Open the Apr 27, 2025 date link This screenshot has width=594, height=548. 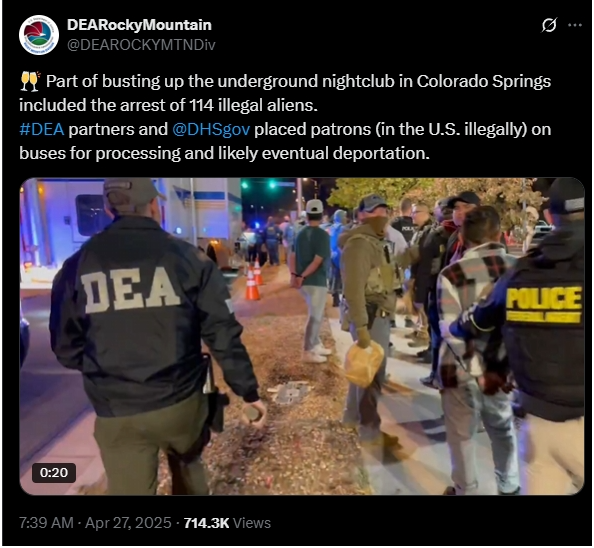128,523
